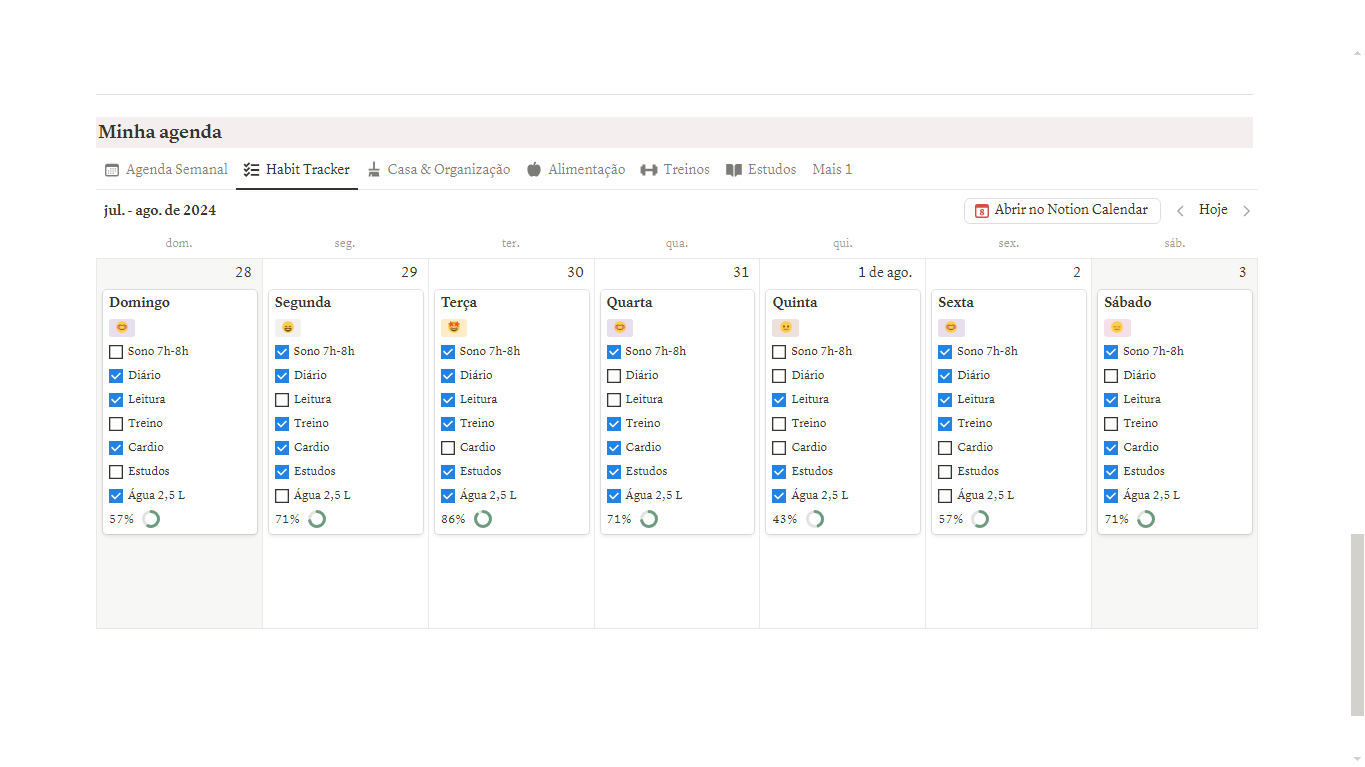Click the 71% value on Quarta

(619, 520)
